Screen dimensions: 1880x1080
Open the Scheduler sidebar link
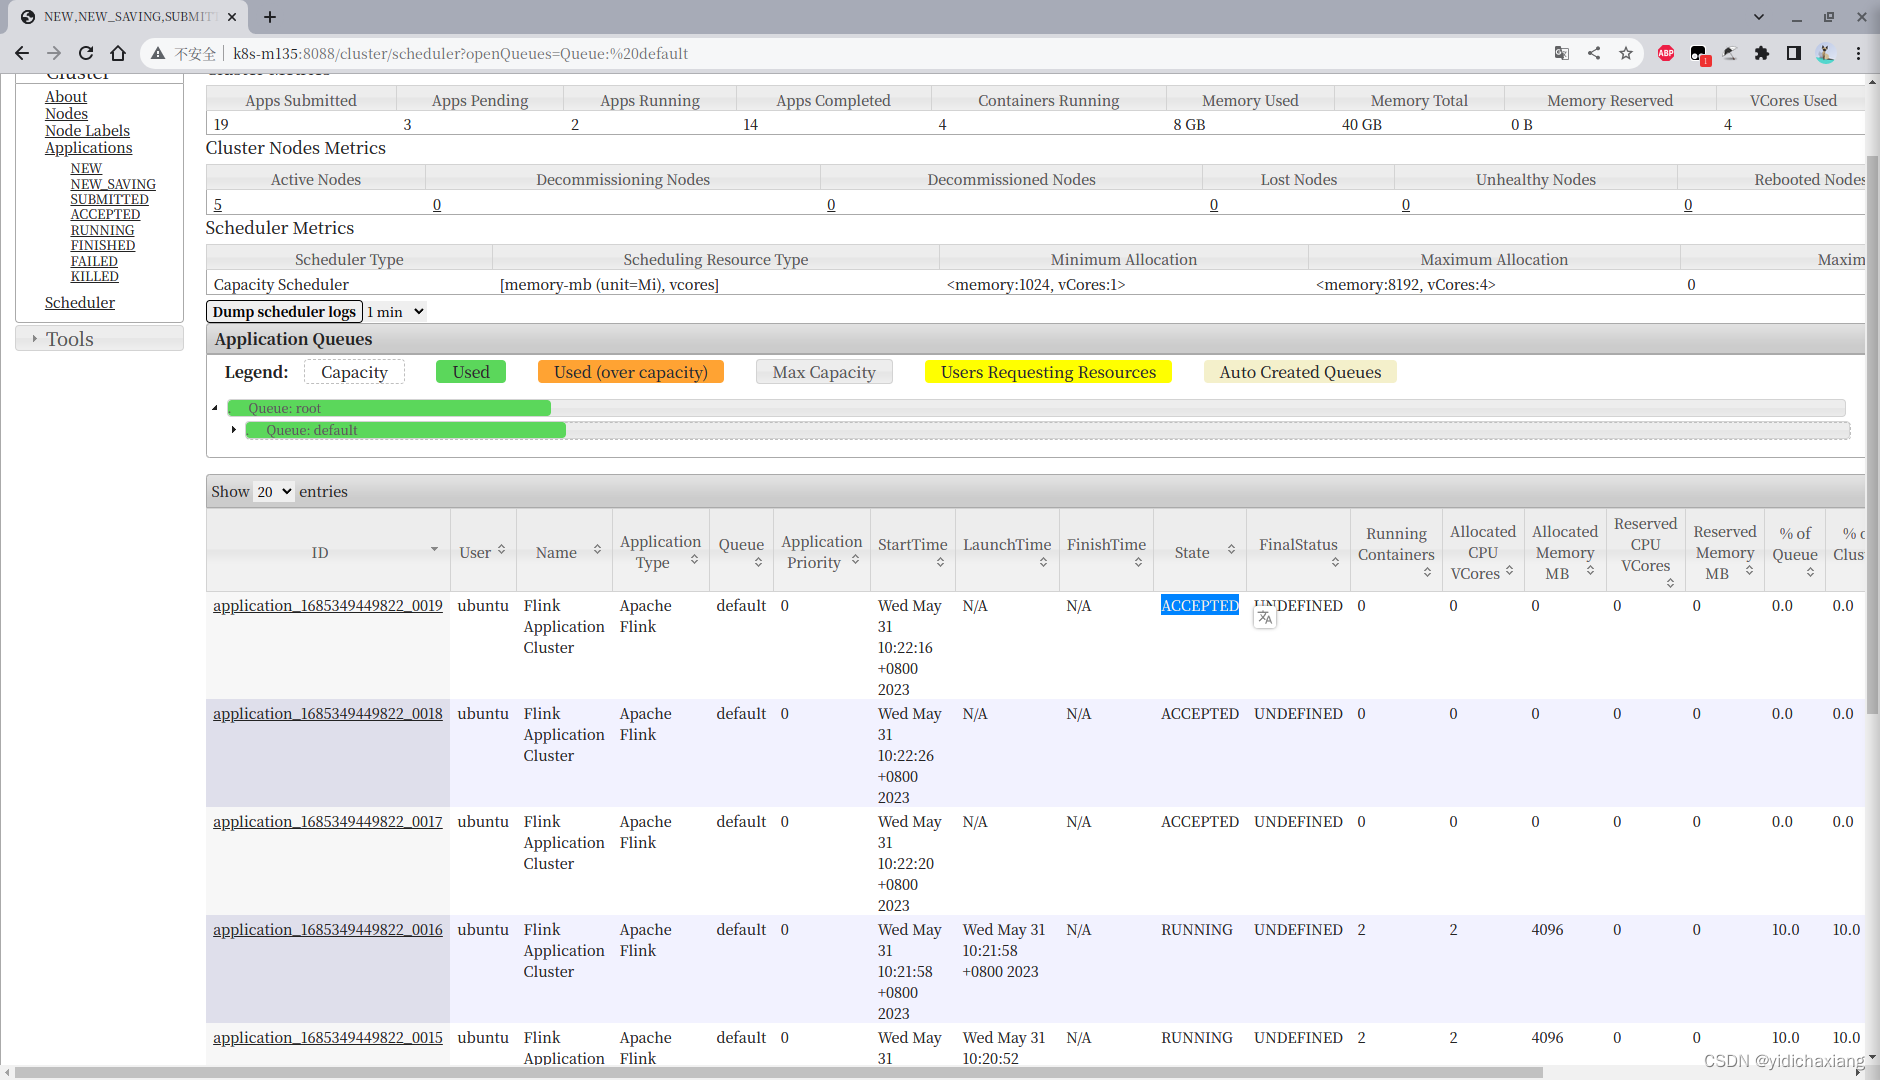coord(80,303)
